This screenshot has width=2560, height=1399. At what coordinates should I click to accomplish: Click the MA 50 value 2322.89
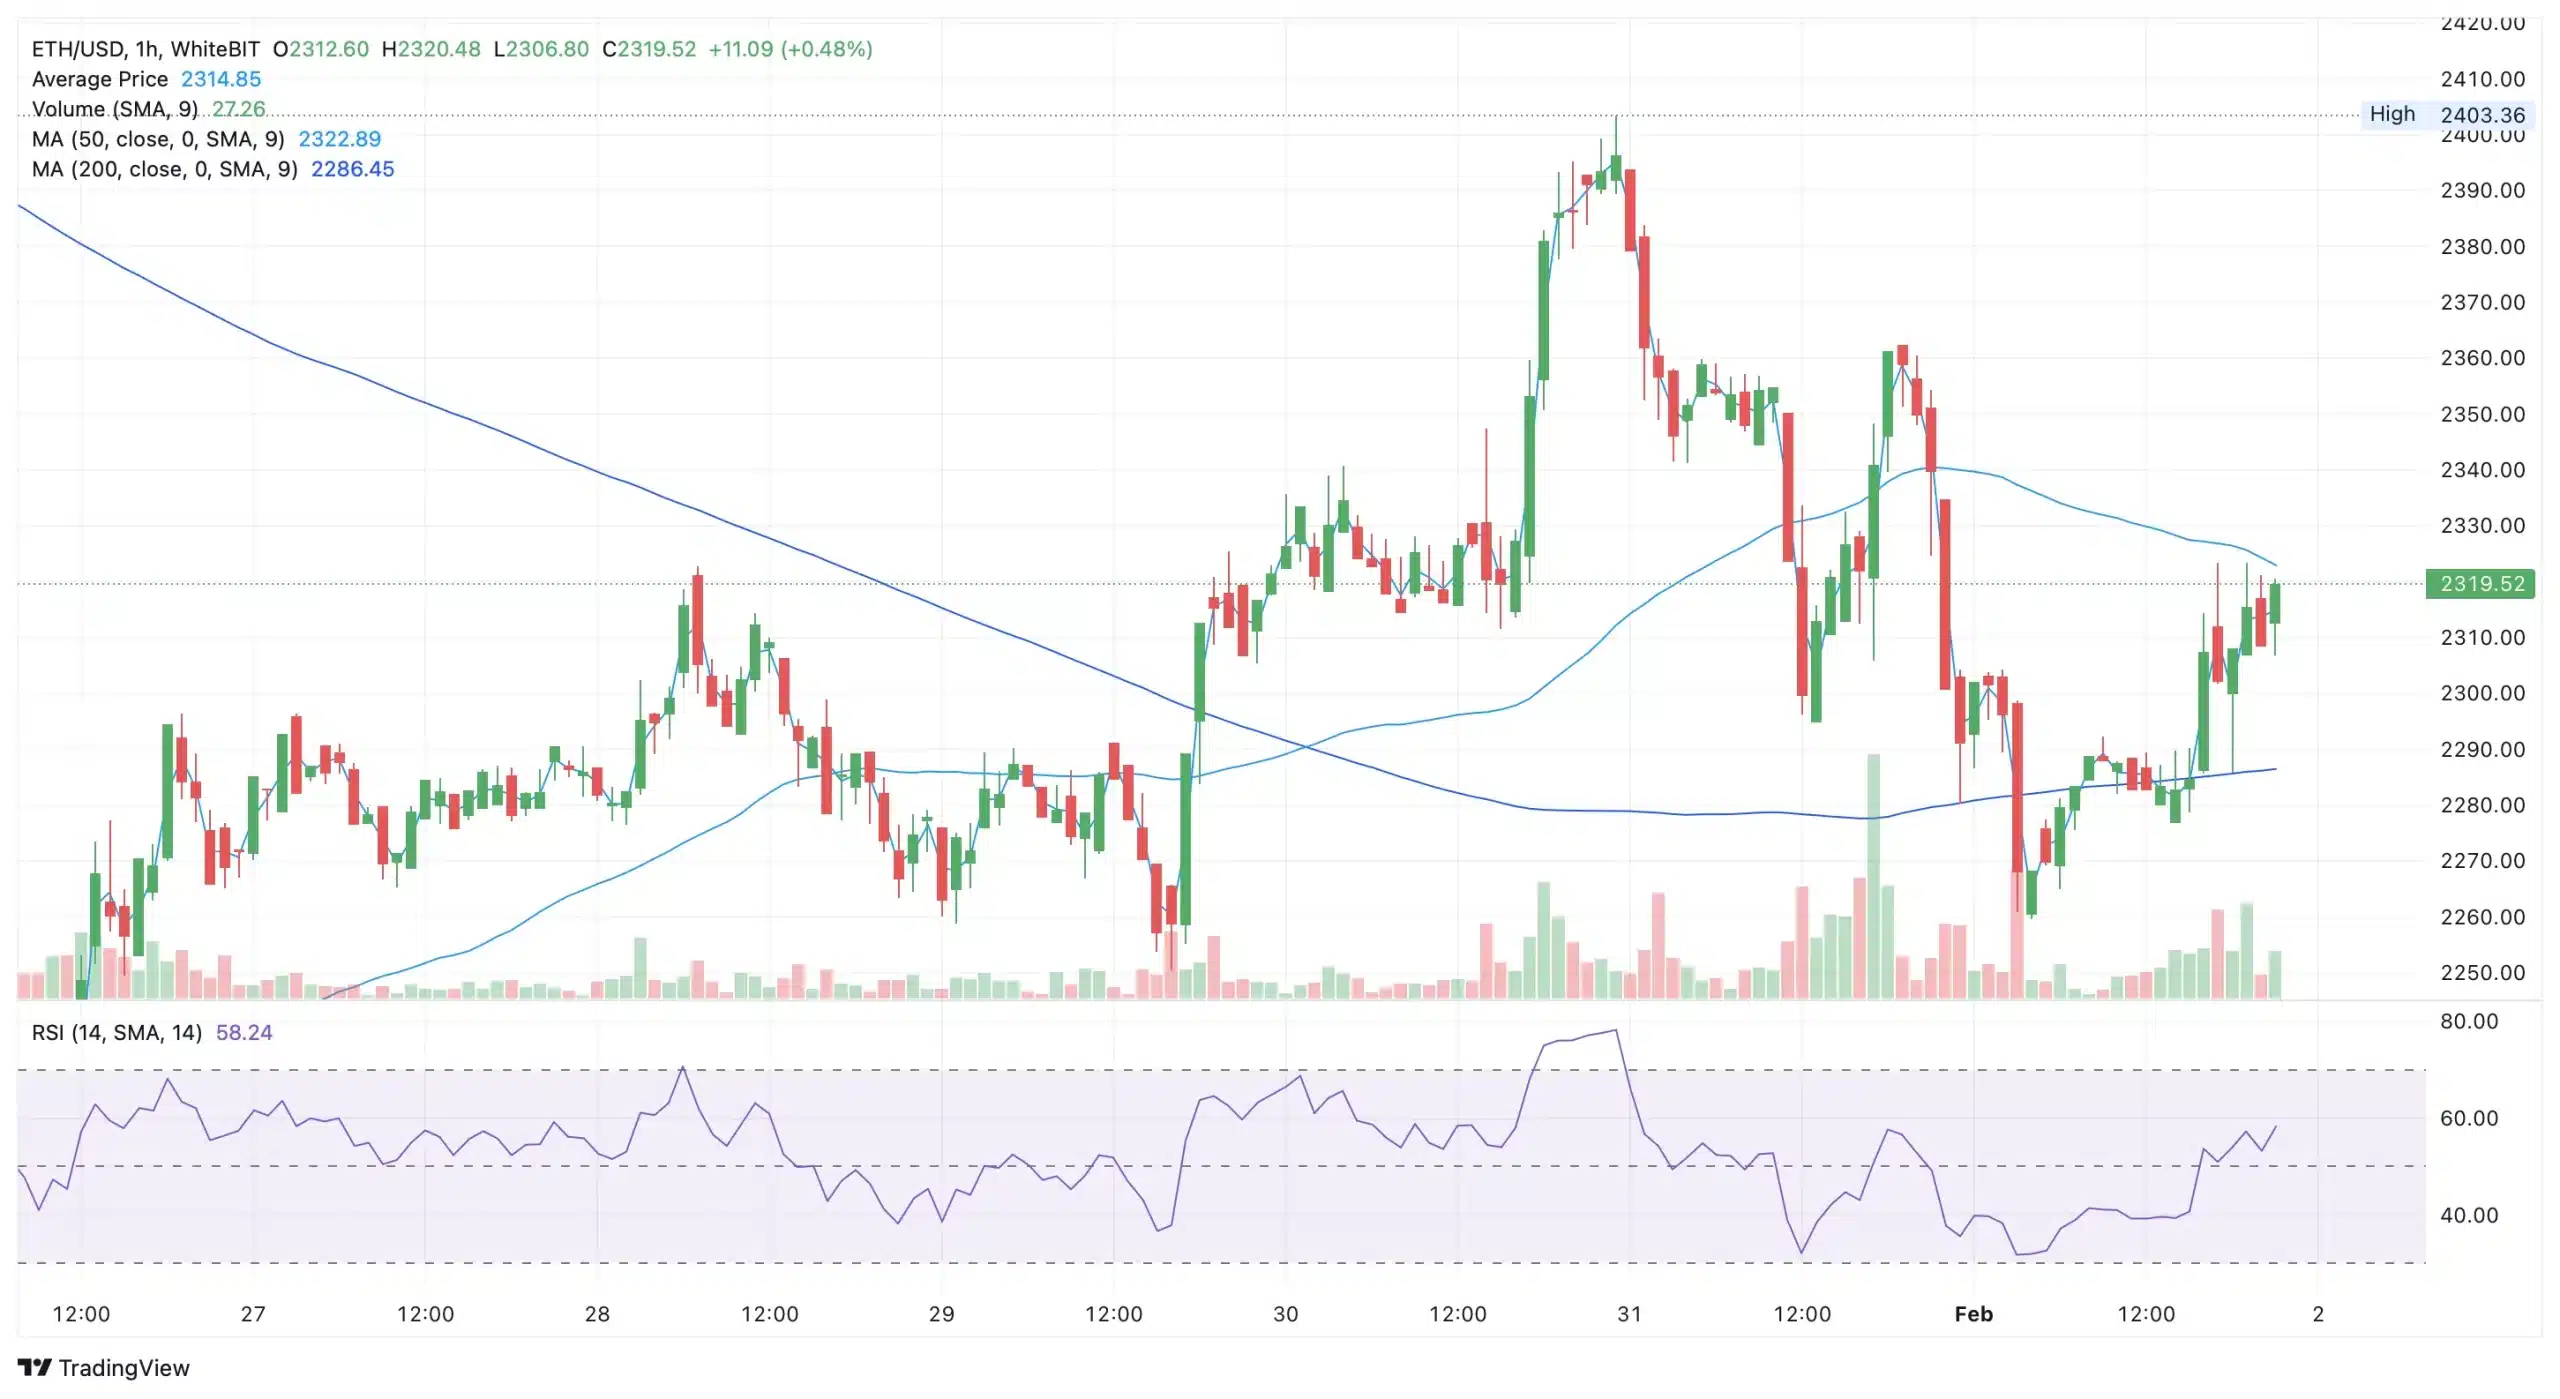pos(340,139)
